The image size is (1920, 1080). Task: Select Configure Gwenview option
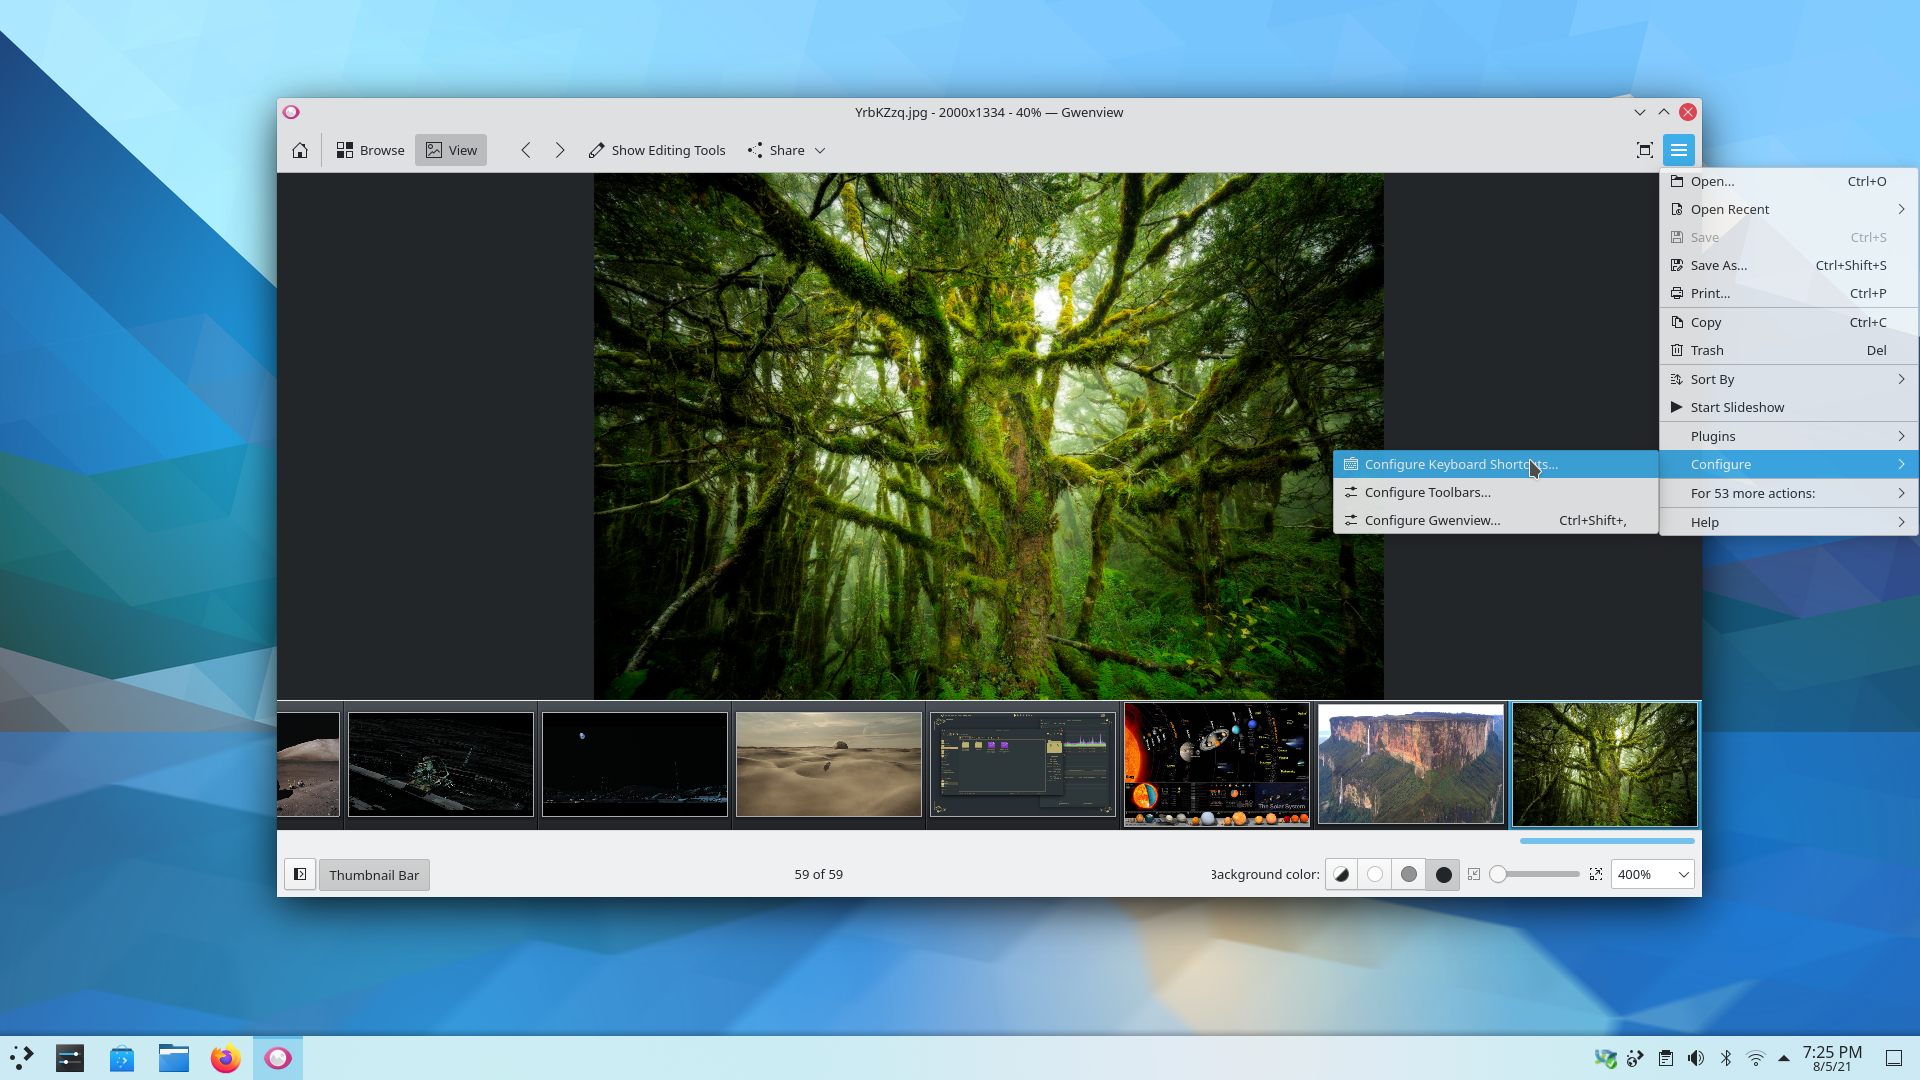point(1433,520)
